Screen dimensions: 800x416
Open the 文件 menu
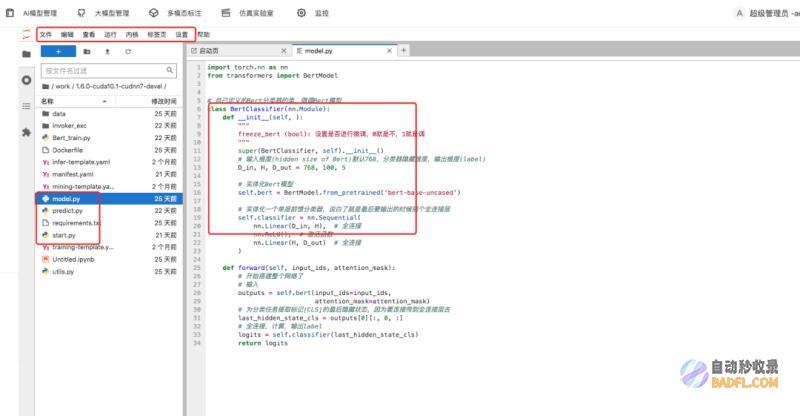point(46,35)
